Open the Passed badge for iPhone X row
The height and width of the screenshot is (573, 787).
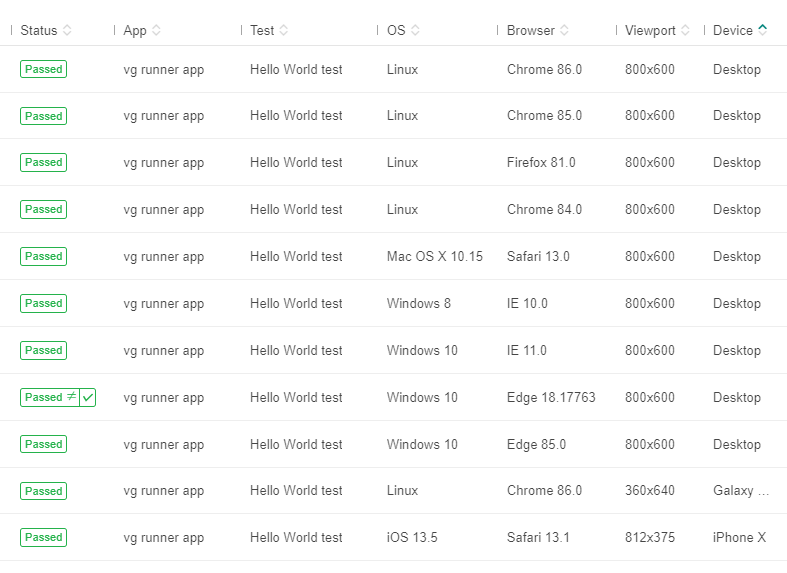click(43, 537)
